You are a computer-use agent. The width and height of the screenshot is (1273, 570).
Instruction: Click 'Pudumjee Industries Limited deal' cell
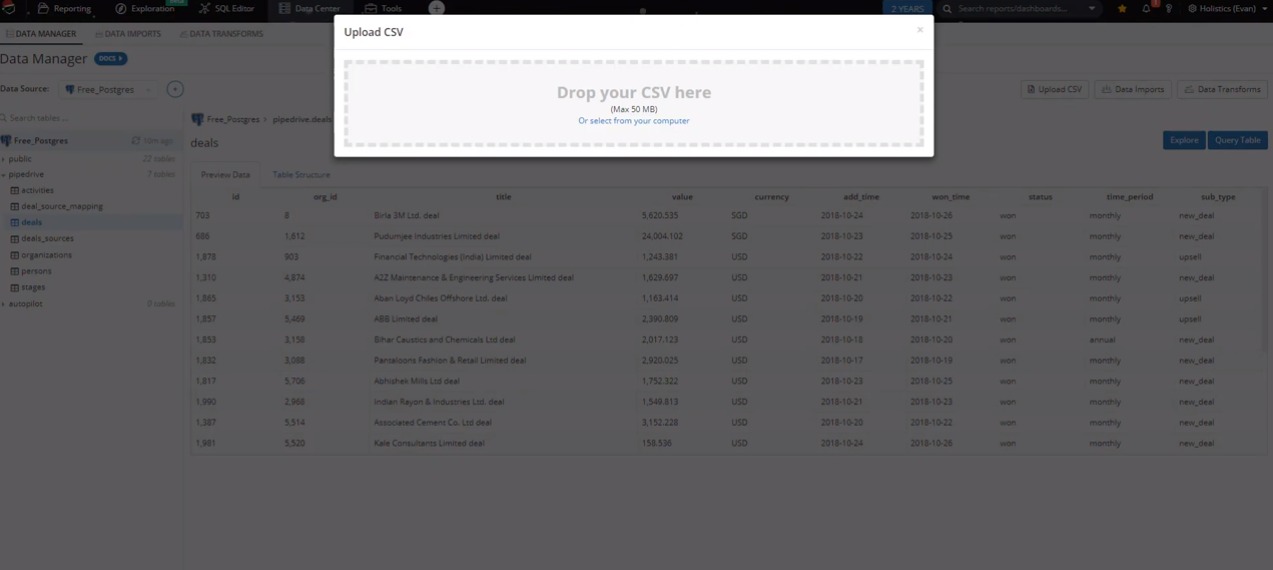pos(436,237)
